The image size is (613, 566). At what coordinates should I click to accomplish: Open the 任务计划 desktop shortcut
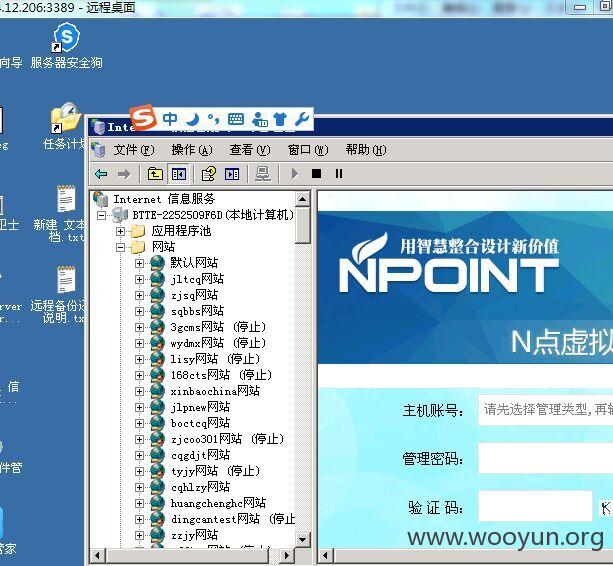65,126
